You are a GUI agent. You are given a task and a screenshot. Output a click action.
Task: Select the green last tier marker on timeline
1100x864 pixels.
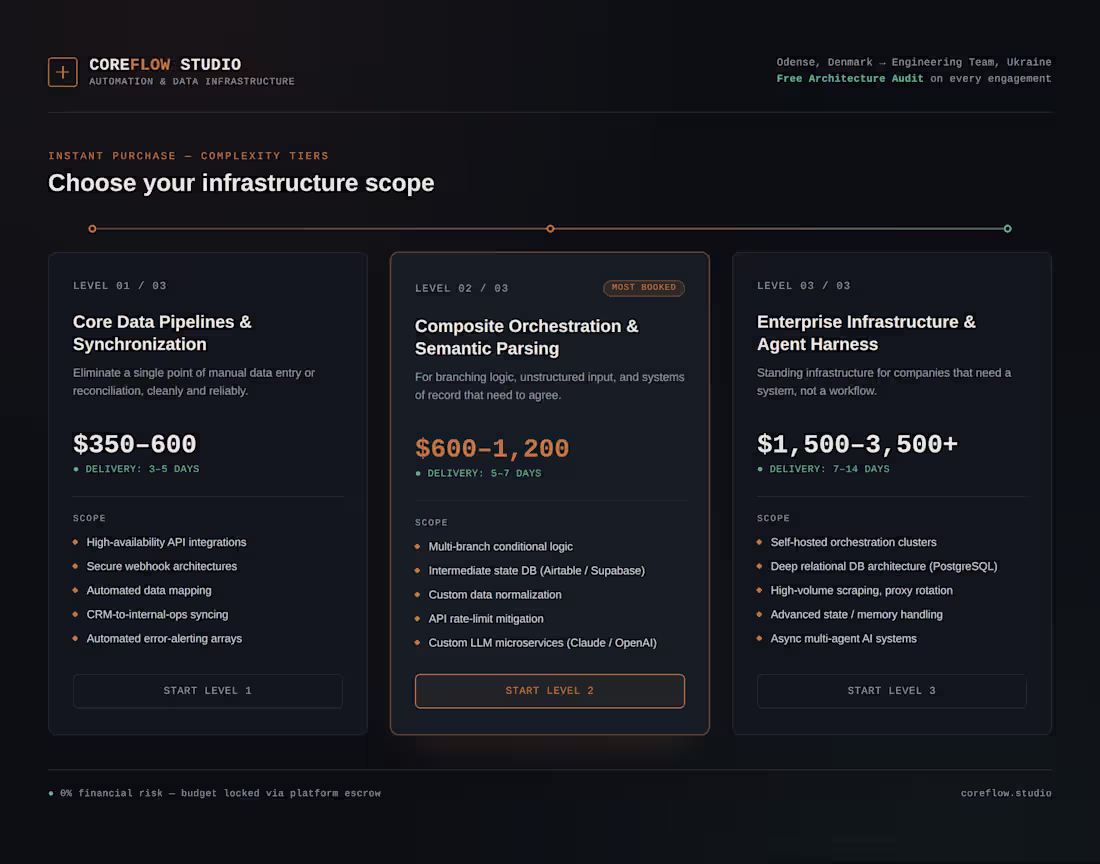(x=1007, y=229)
